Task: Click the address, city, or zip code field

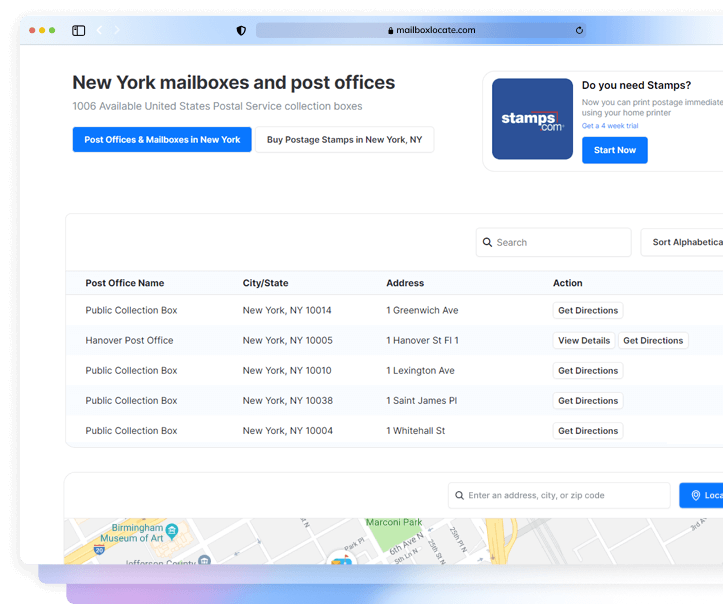Action: click(565, 495)
